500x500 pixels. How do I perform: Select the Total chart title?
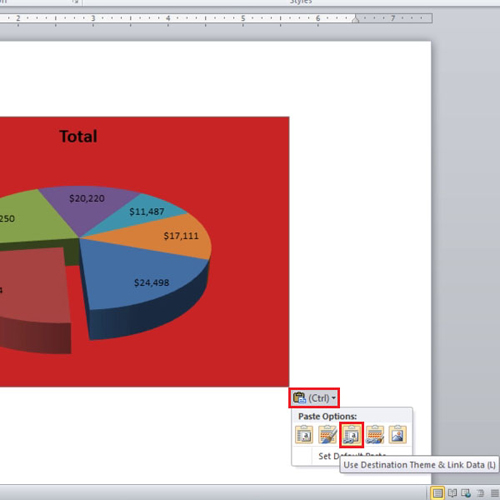[78, 136]
